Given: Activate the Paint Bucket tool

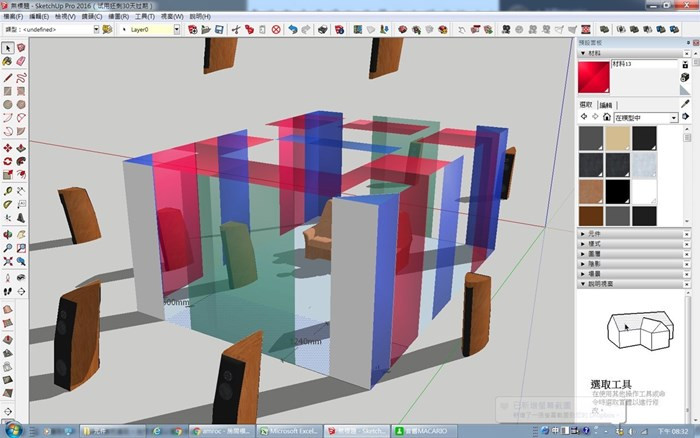Looking at the screenshot, I should [x=8, y=62].
